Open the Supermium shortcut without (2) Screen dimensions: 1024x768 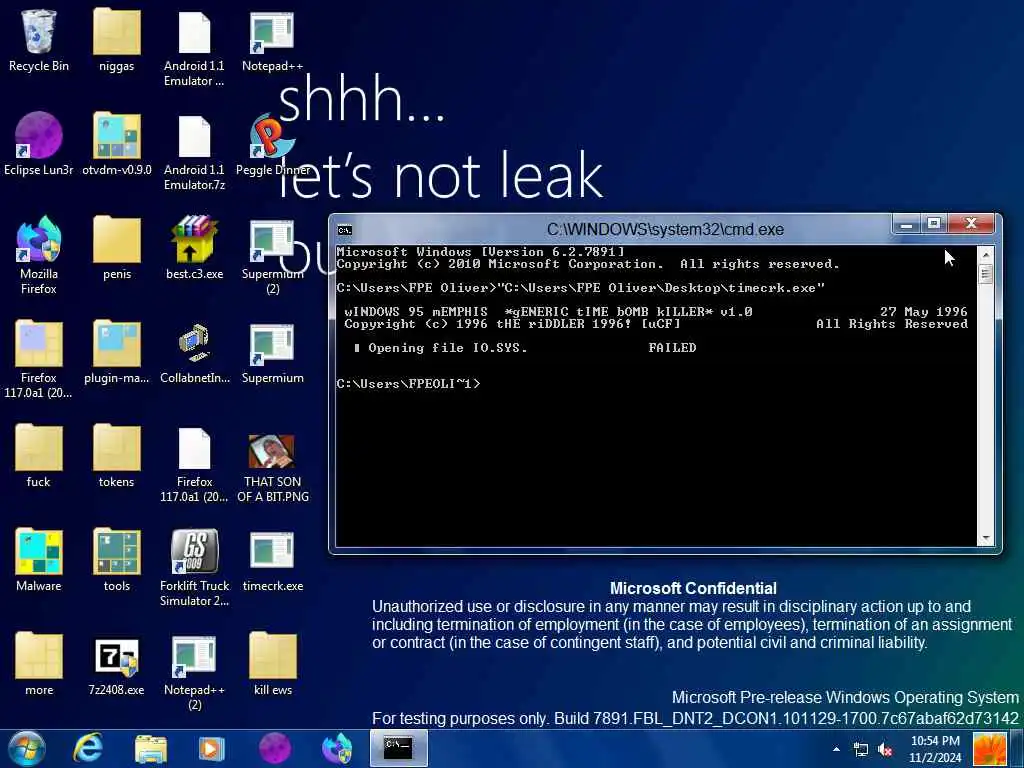pos(272,352)
